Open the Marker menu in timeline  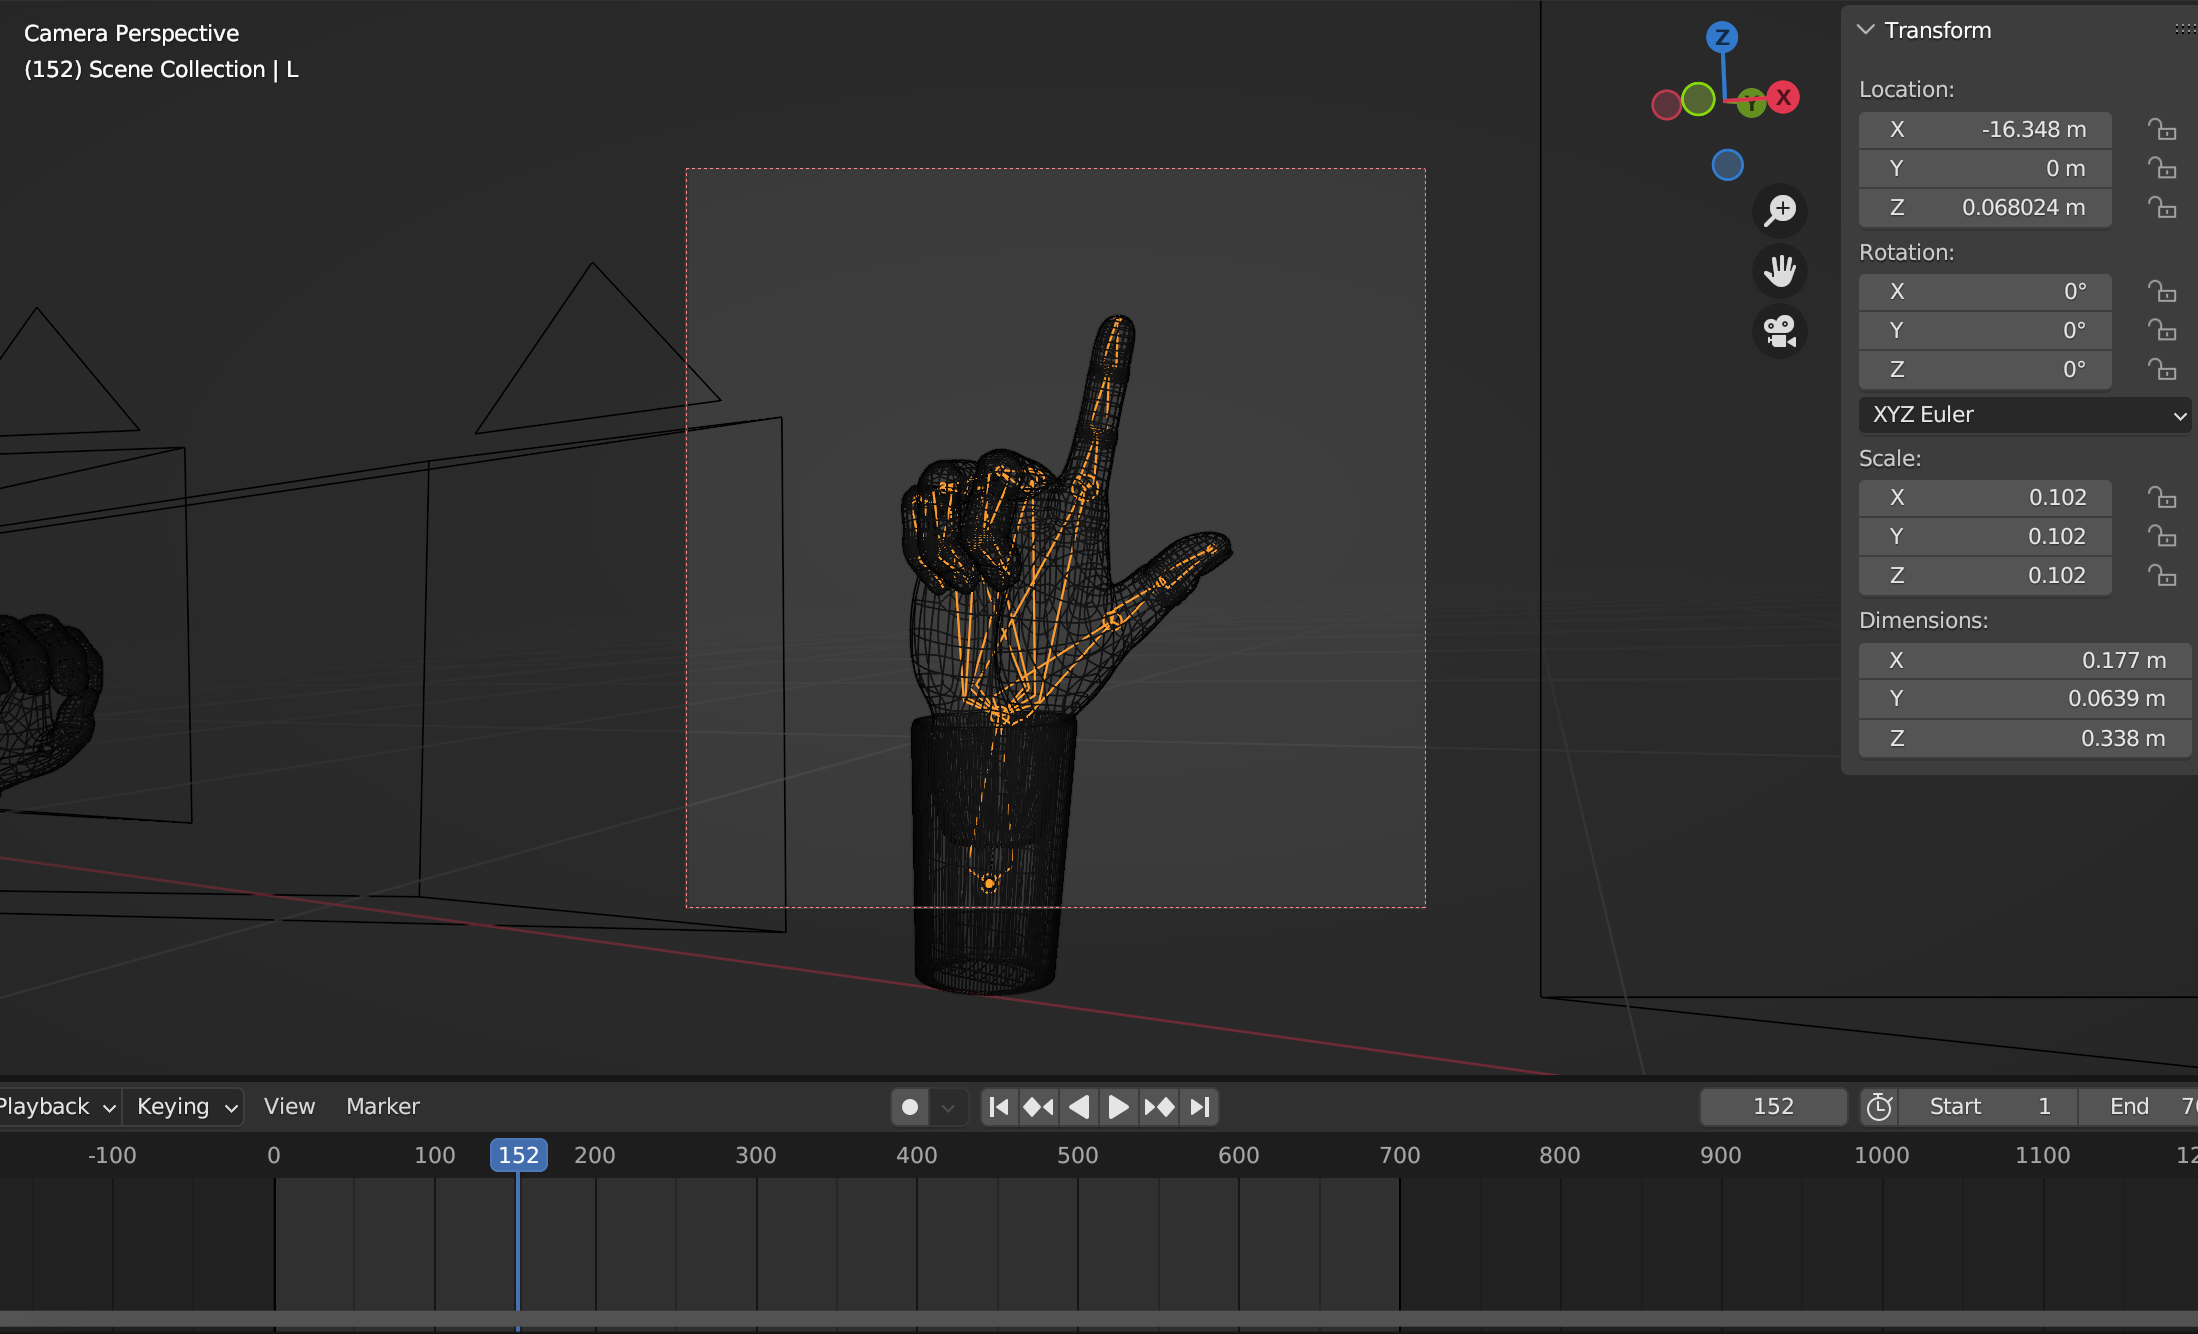[x=382, y=1107]
